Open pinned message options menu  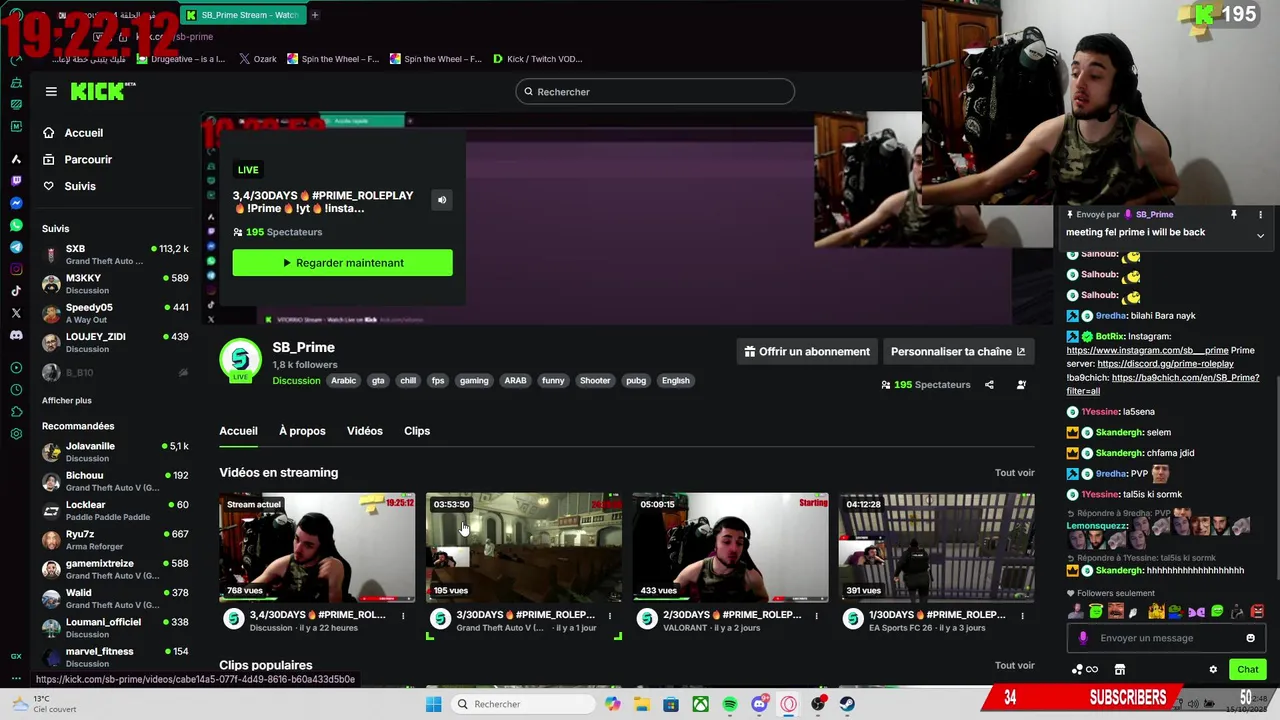1260,215
